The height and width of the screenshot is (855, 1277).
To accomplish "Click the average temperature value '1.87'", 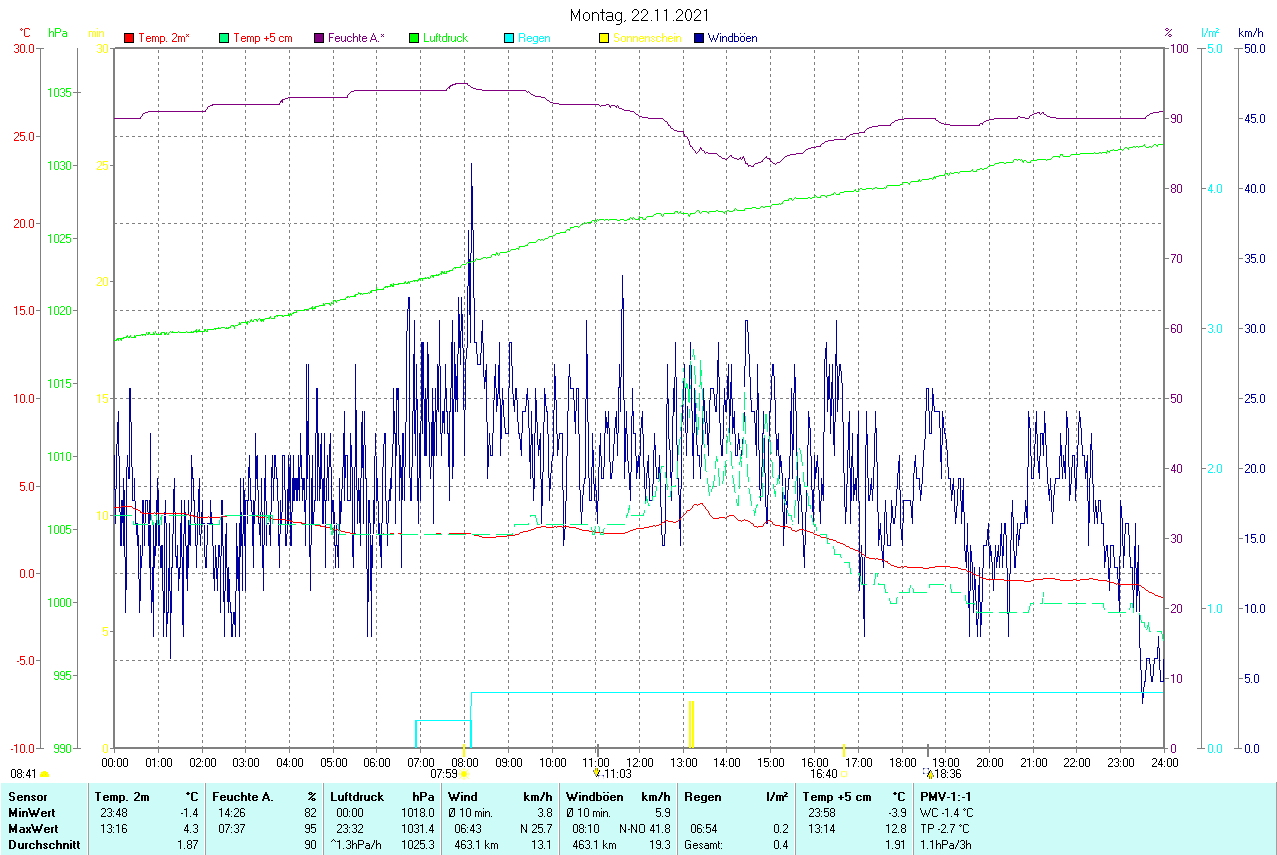I will (187, 845).
